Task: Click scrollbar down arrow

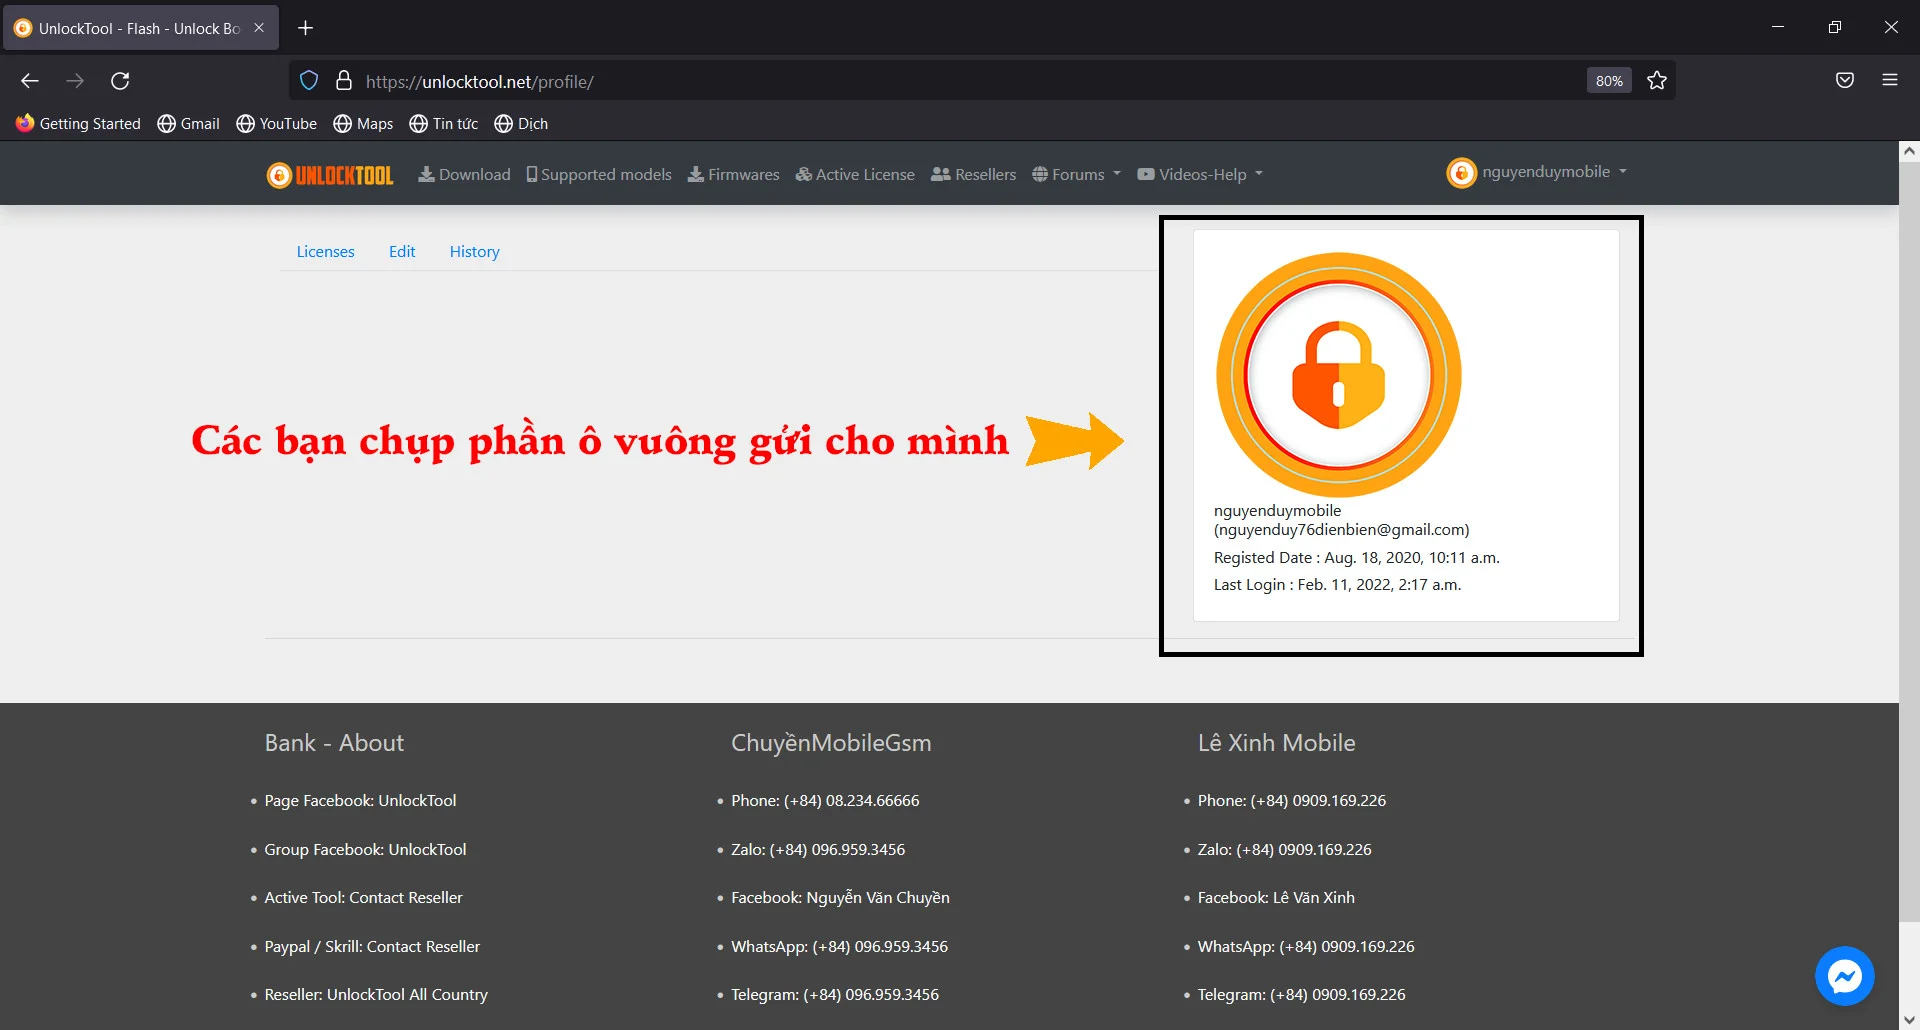Action: (1909, 1020)
